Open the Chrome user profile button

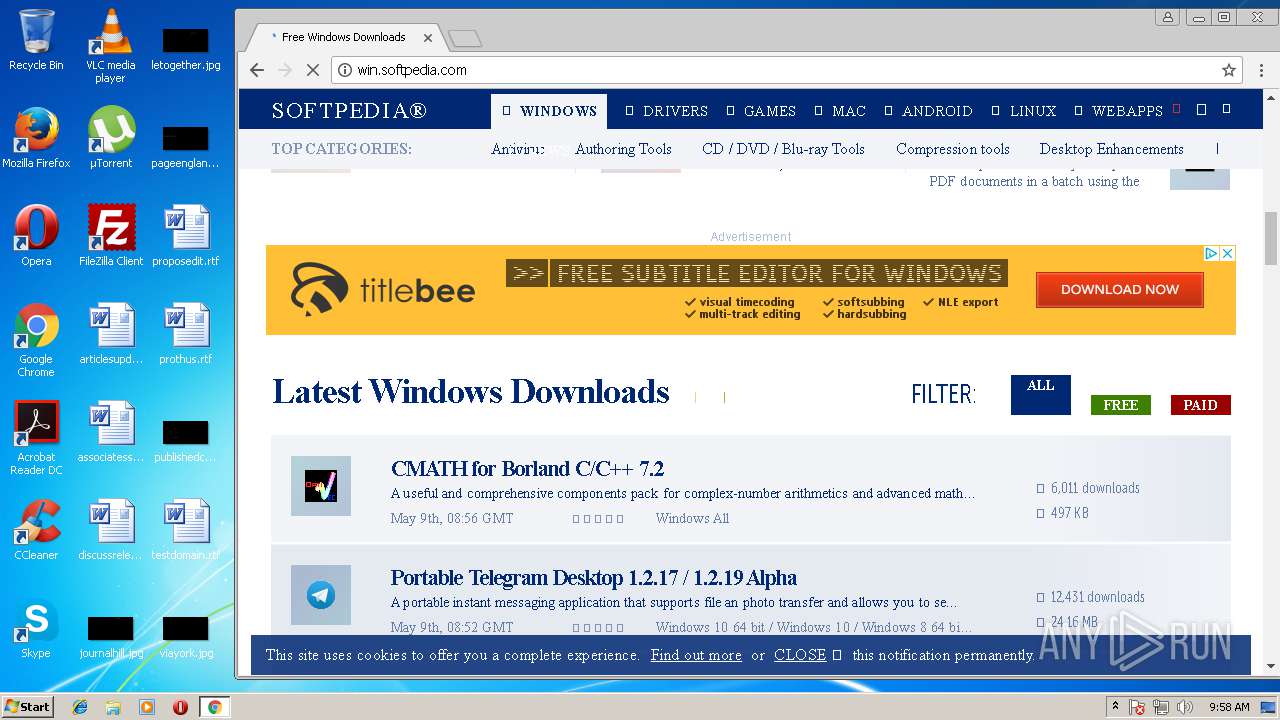(x=1168, y=17)
